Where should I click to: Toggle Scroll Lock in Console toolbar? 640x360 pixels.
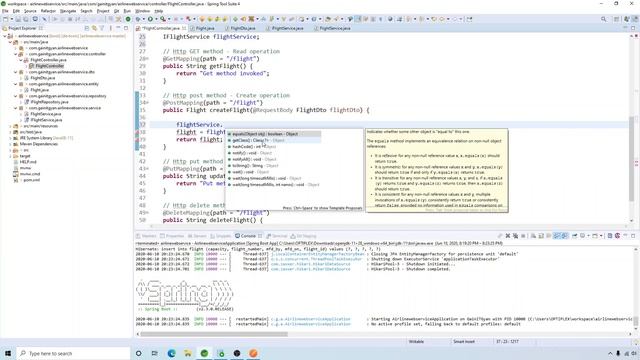541,236
